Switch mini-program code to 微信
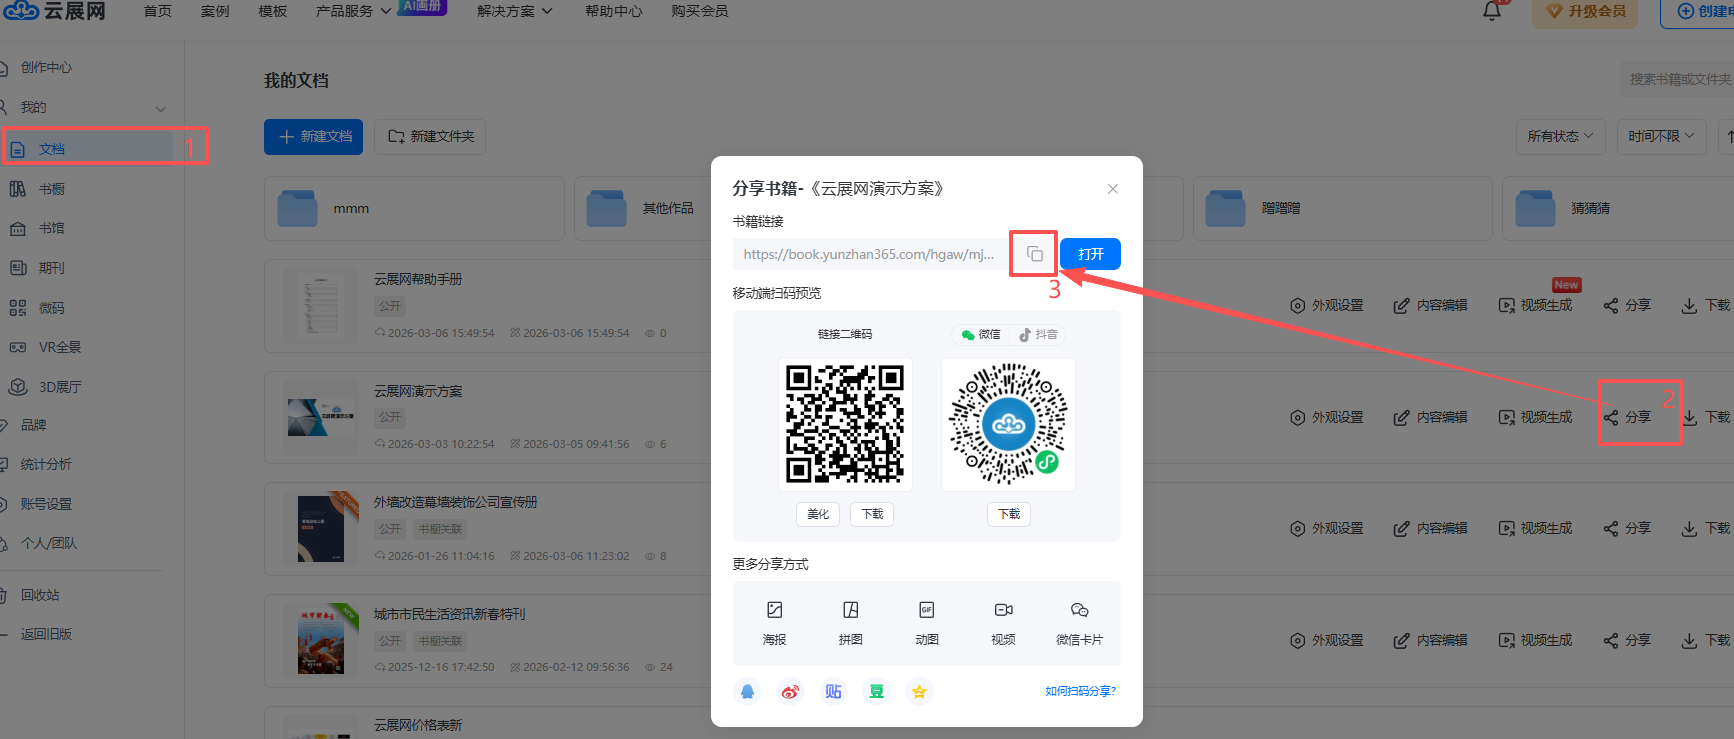The image size is (1734, 739). click(x=981, y=334)
